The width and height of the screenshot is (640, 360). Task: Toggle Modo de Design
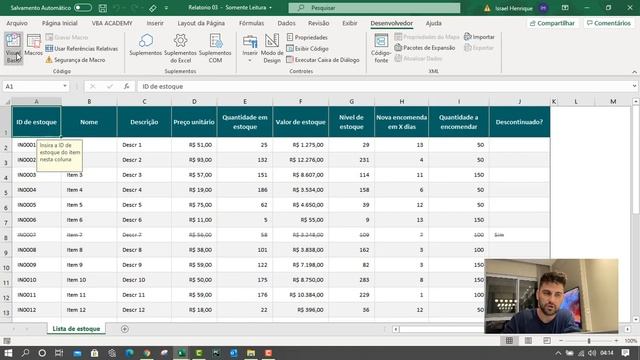(272, 48)
